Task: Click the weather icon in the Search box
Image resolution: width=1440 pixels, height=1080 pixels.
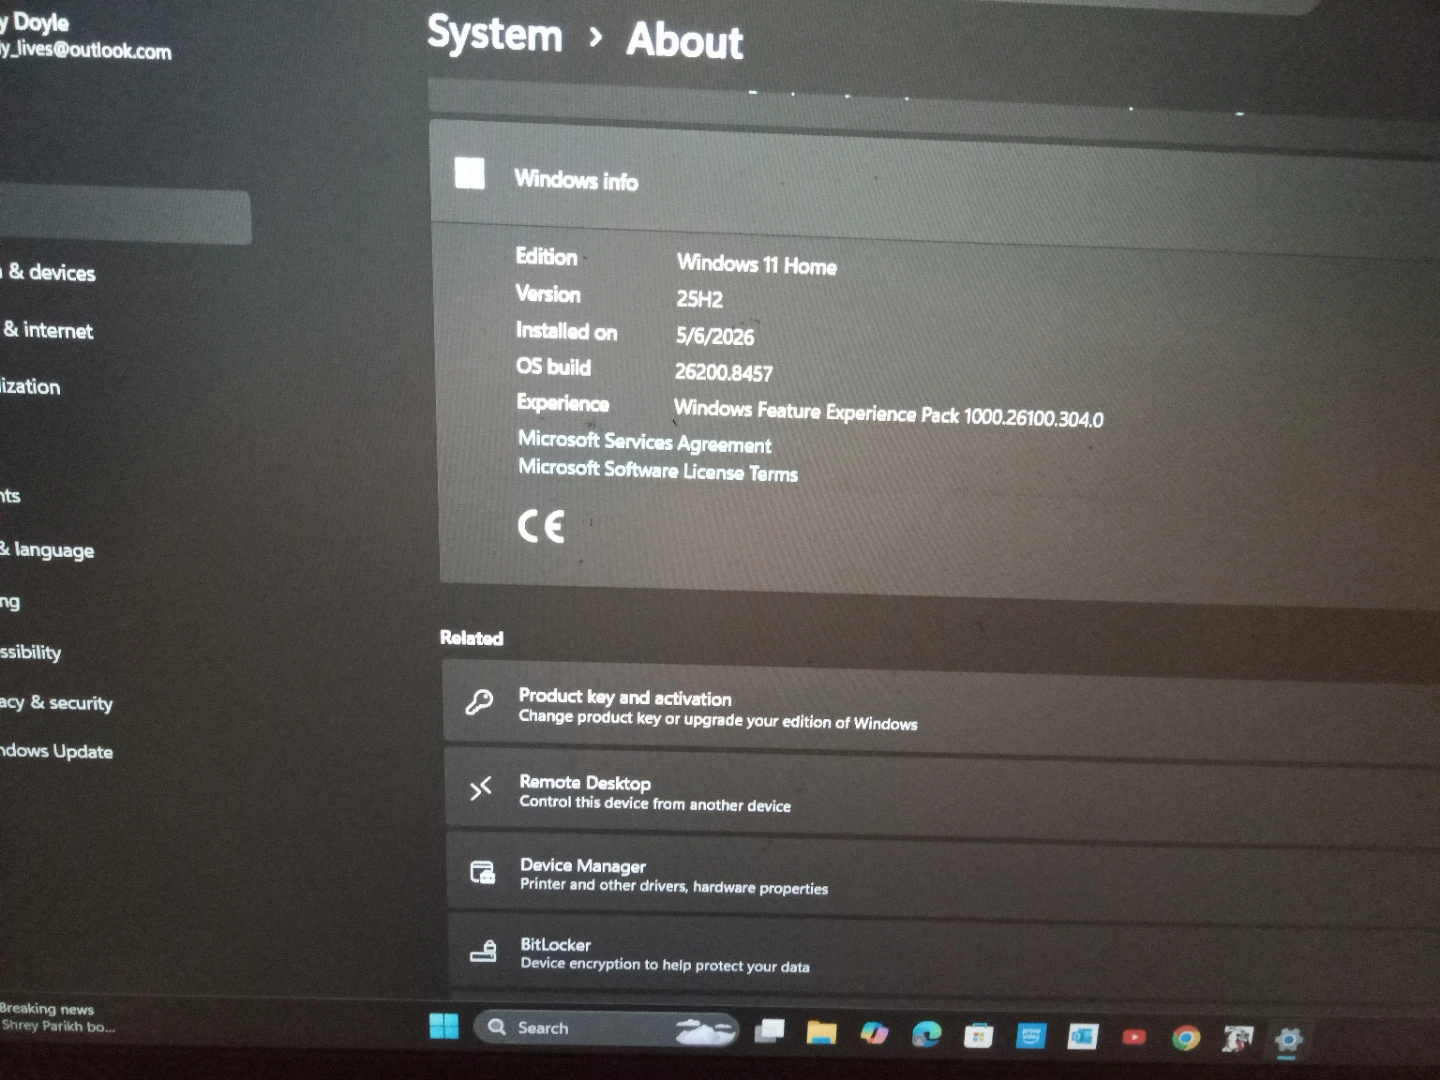Action: [x=706, y=1030]
